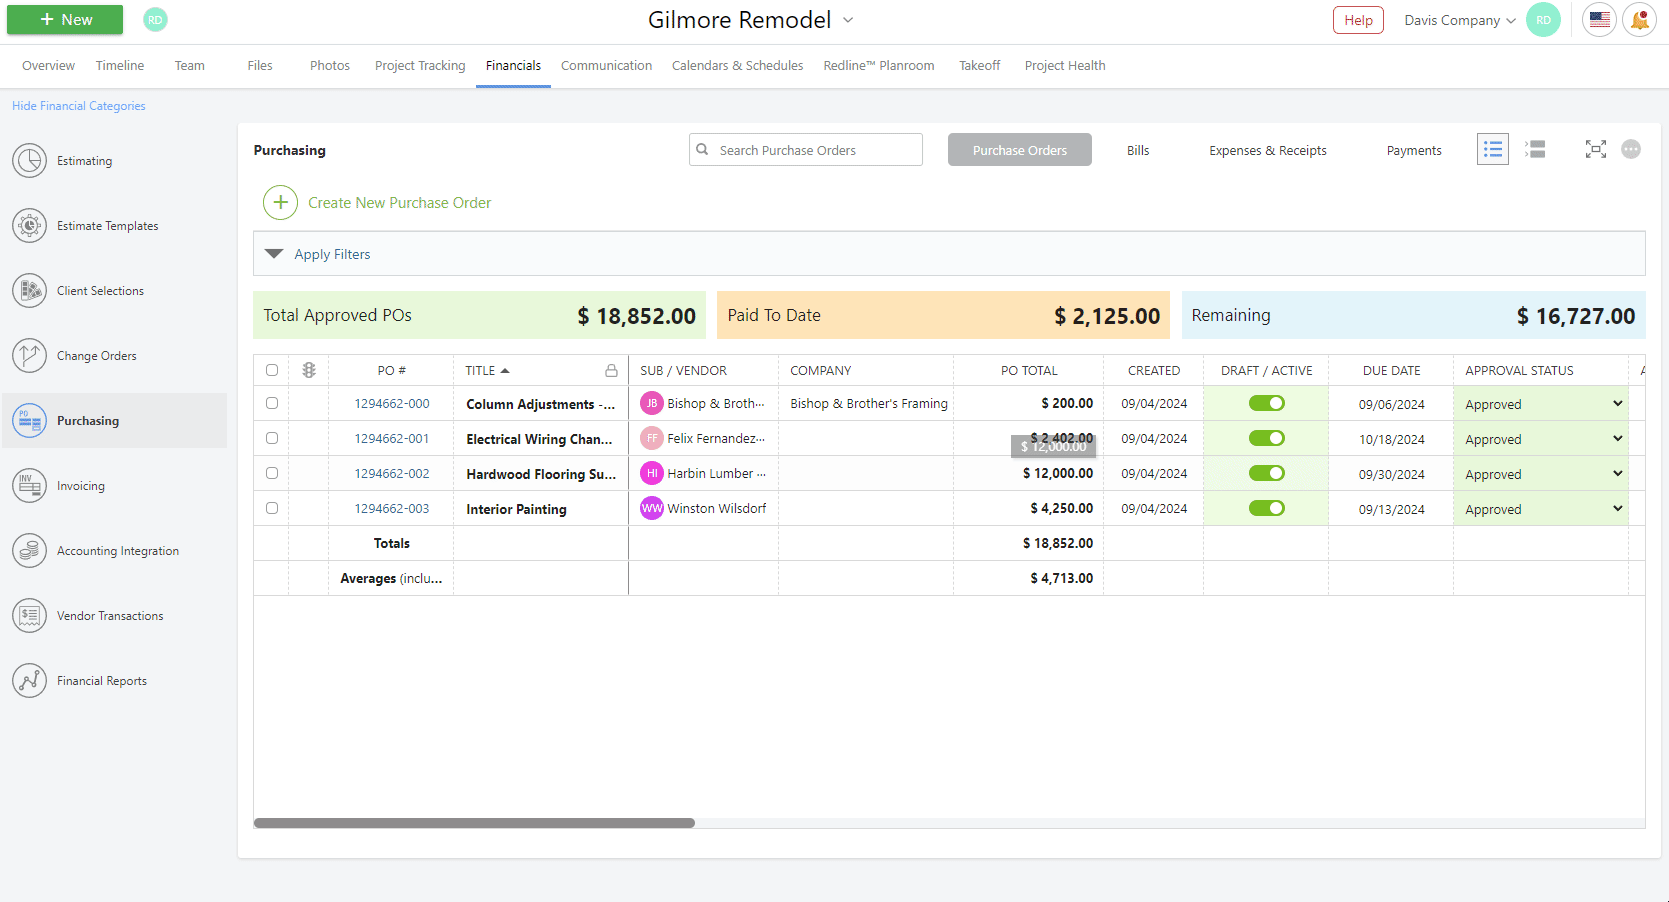Switch to grouped list view icon
The height and width of the screenshot is (902, 1669).
pyautogui.click(x=1535, y=149)
